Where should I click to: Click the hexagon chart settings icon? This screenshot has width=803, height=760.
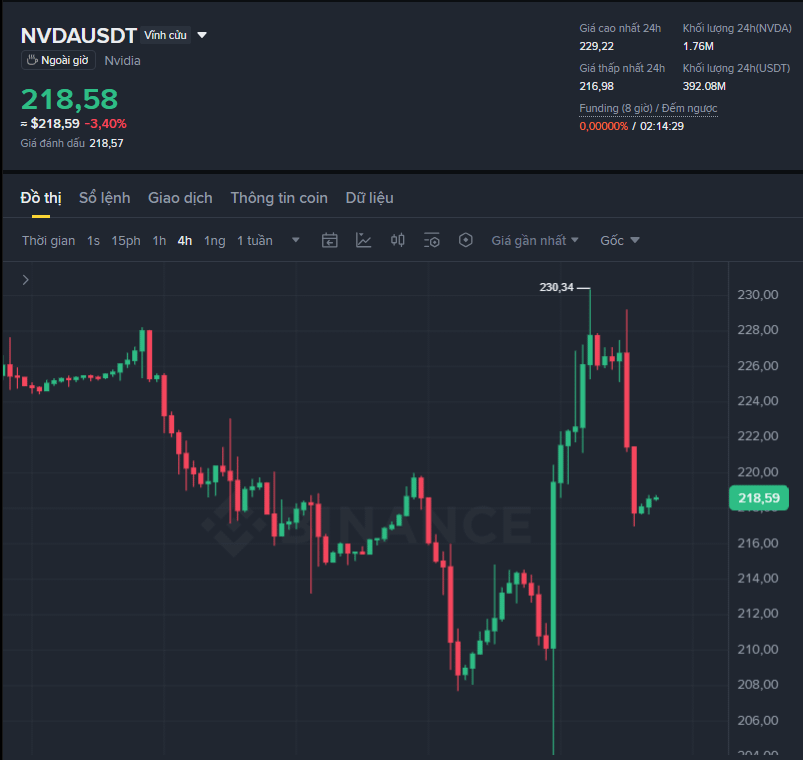pos(466,240)
